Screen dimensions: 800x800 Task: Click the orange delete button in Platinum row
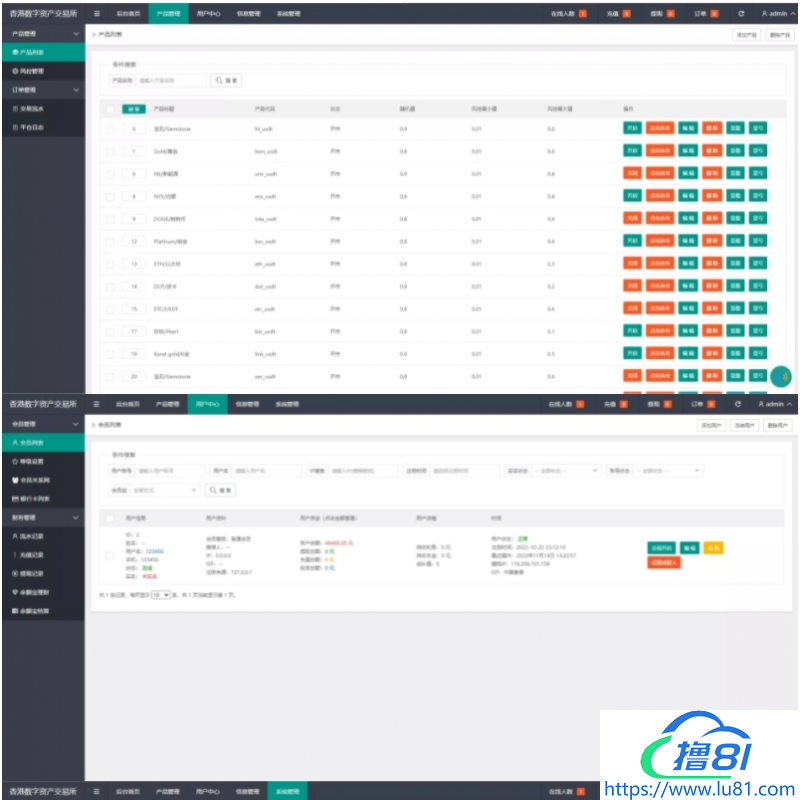711,241
